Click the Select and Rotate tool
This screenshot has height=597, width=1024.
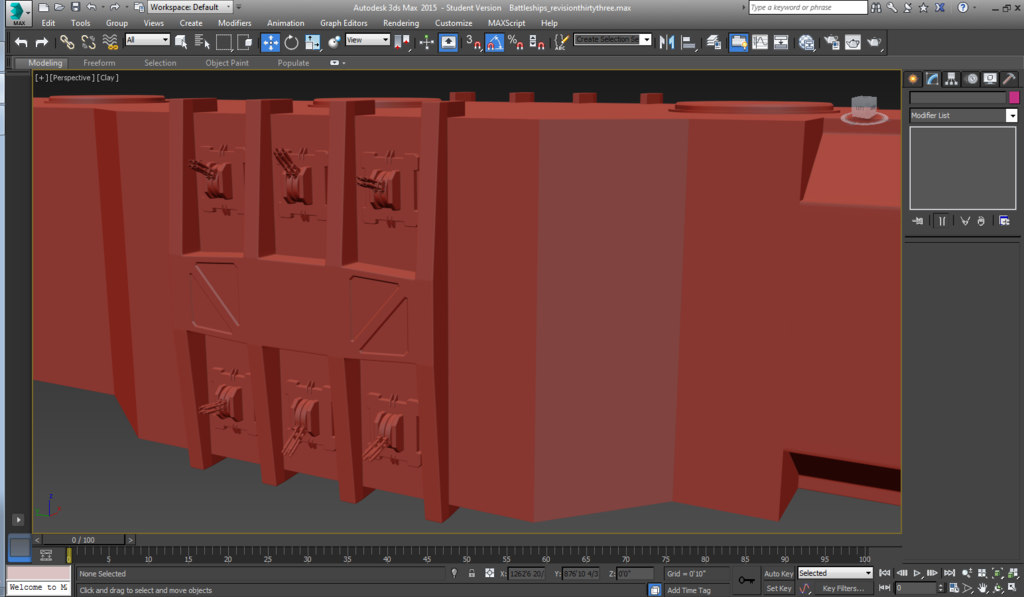click(x=291, y=42)
